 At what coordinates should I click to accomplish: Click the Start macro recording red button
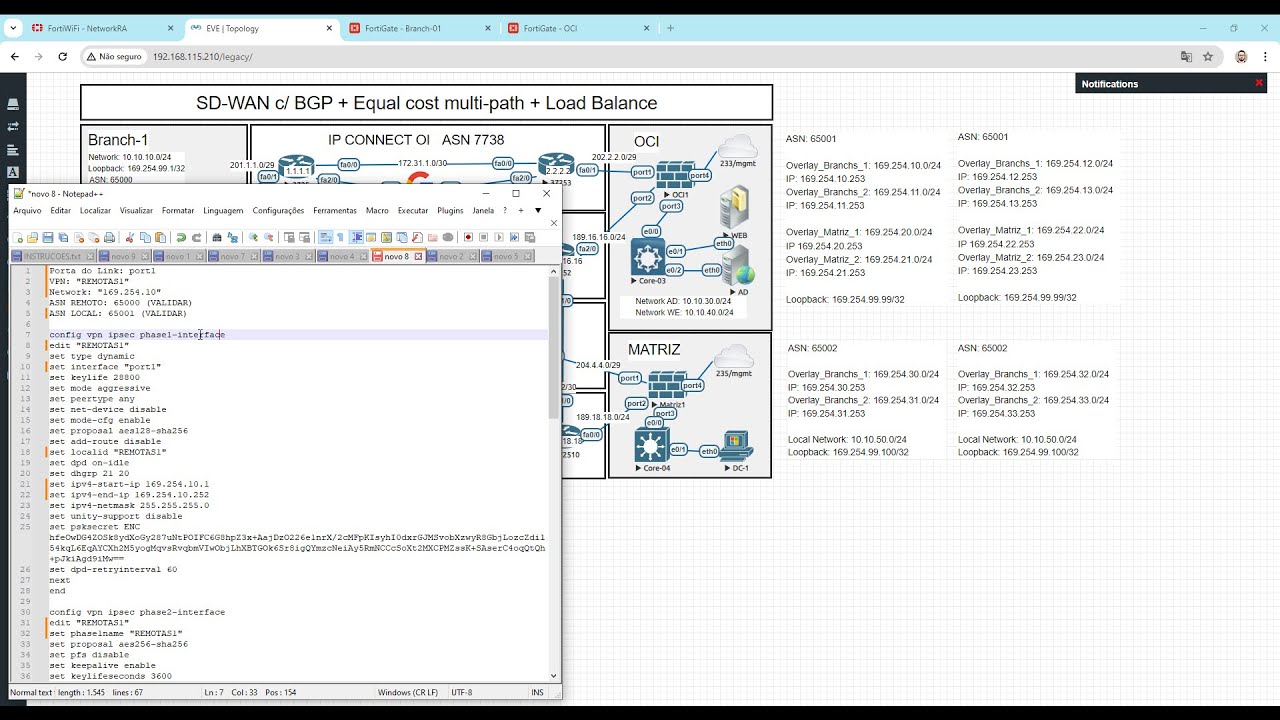click(x=468, y=238)
